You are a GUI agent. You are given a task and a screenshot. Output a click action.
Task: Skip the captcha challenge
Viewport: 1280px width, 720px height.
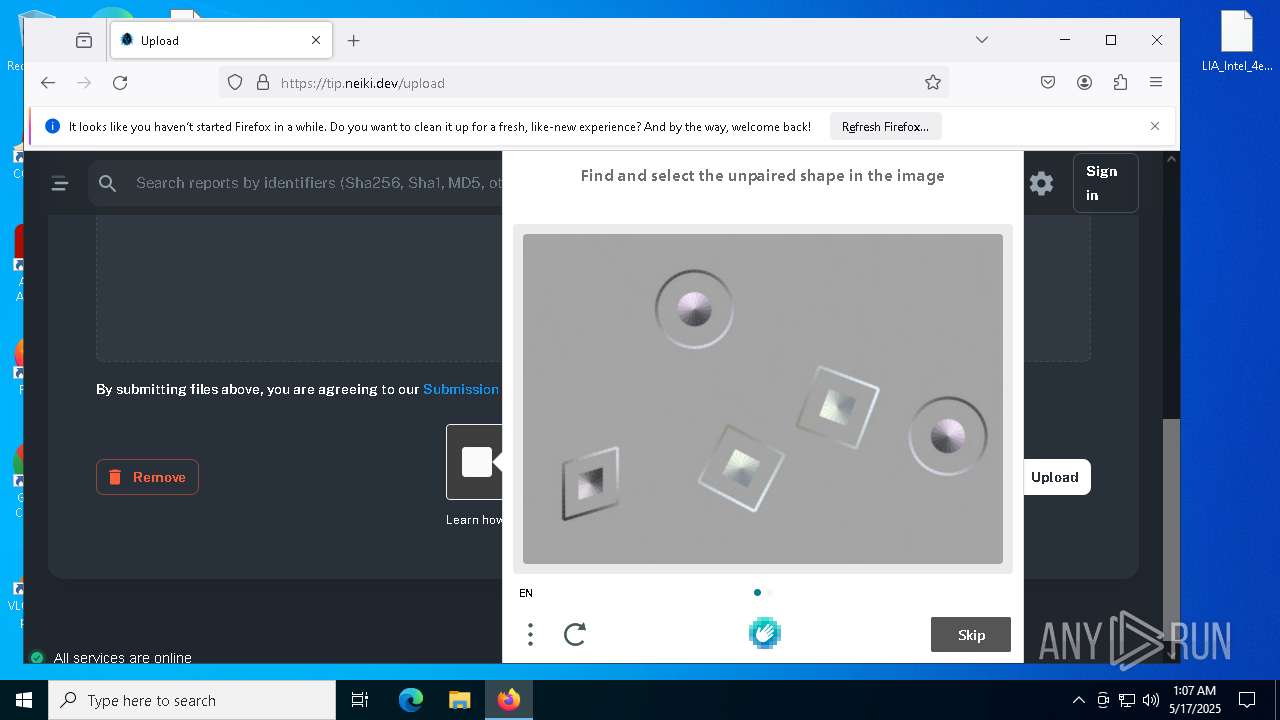[971, 635]
